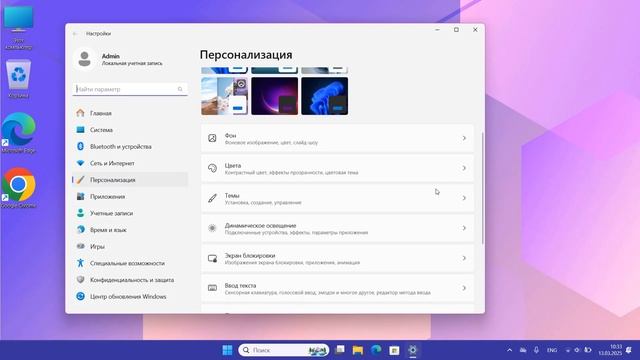Open the Главная home section
Viewport: 640px width, 360px height.
coord(130,113)
